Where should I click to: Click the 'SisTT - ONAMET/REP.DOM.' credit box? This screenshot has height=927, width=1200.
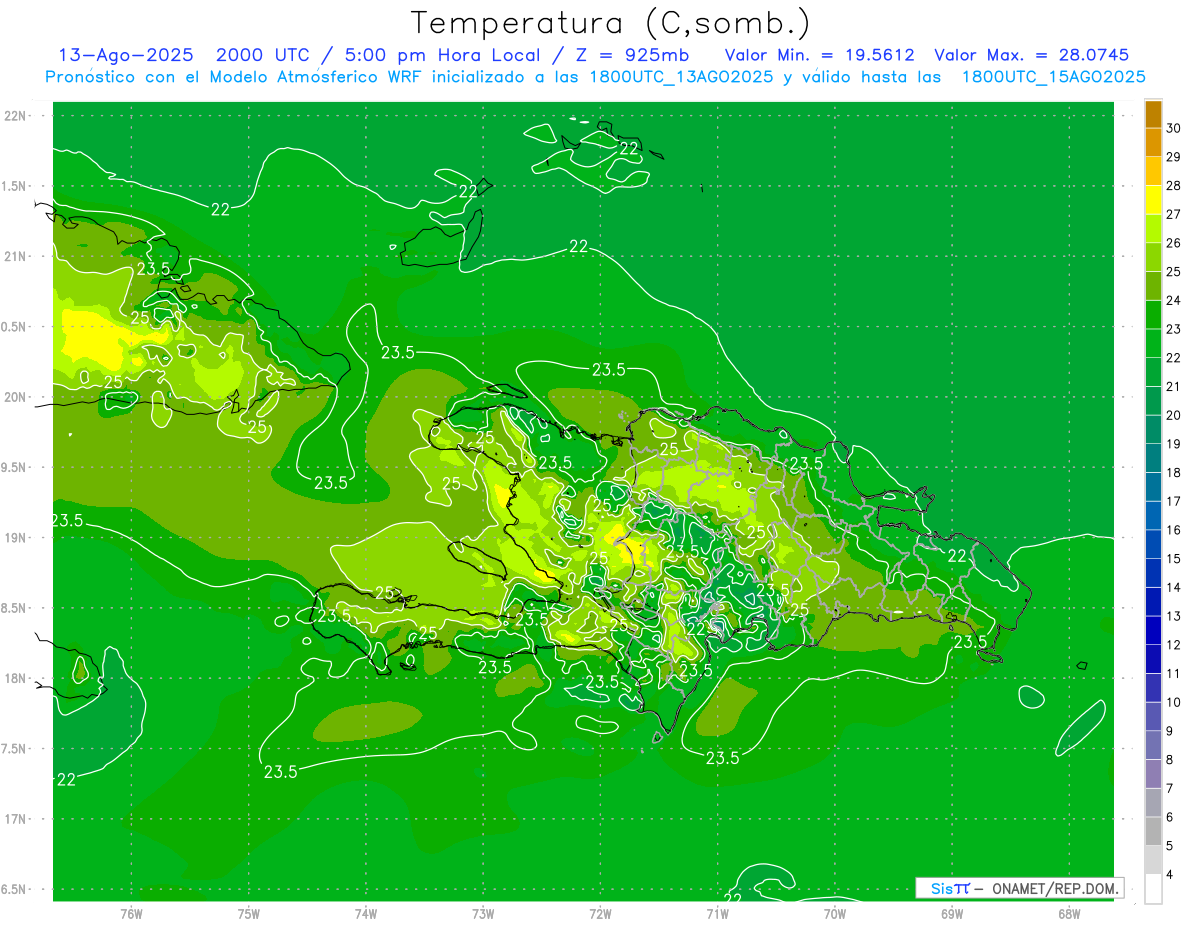tap(1020, 888)
